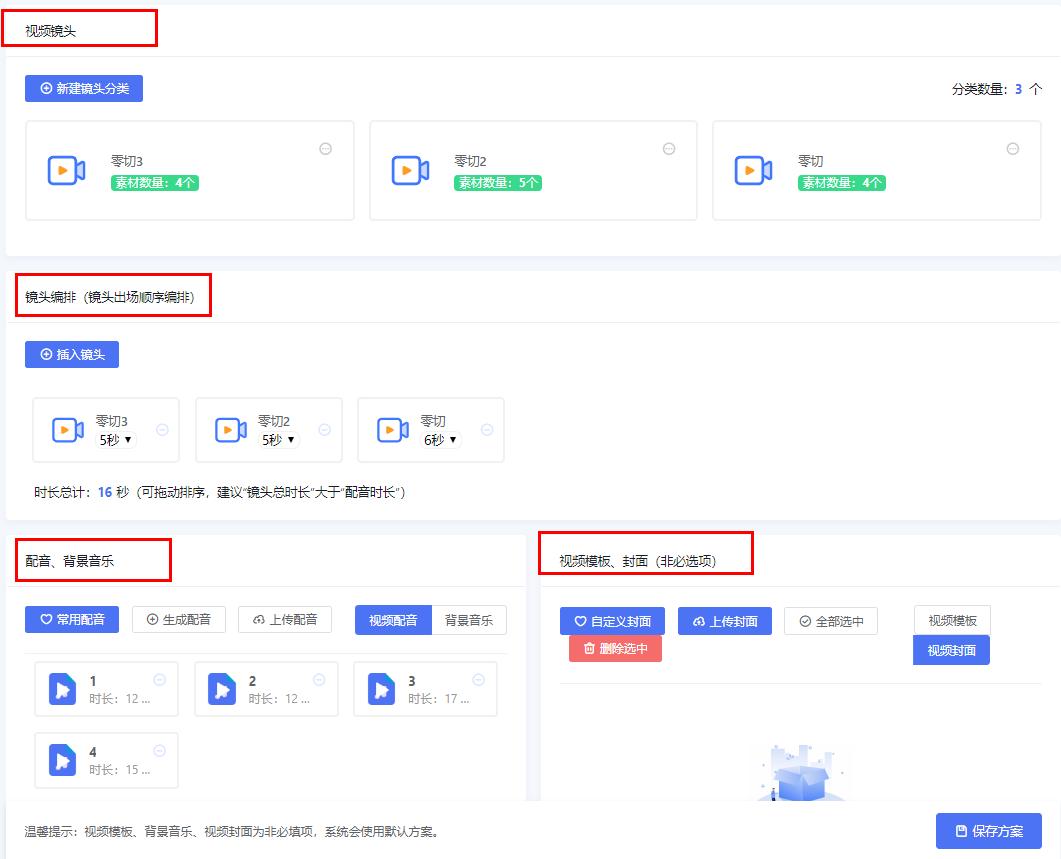1061x859 pixels.
Task: Click the 保存方案 save button
Action: click(x=988, y=830)
